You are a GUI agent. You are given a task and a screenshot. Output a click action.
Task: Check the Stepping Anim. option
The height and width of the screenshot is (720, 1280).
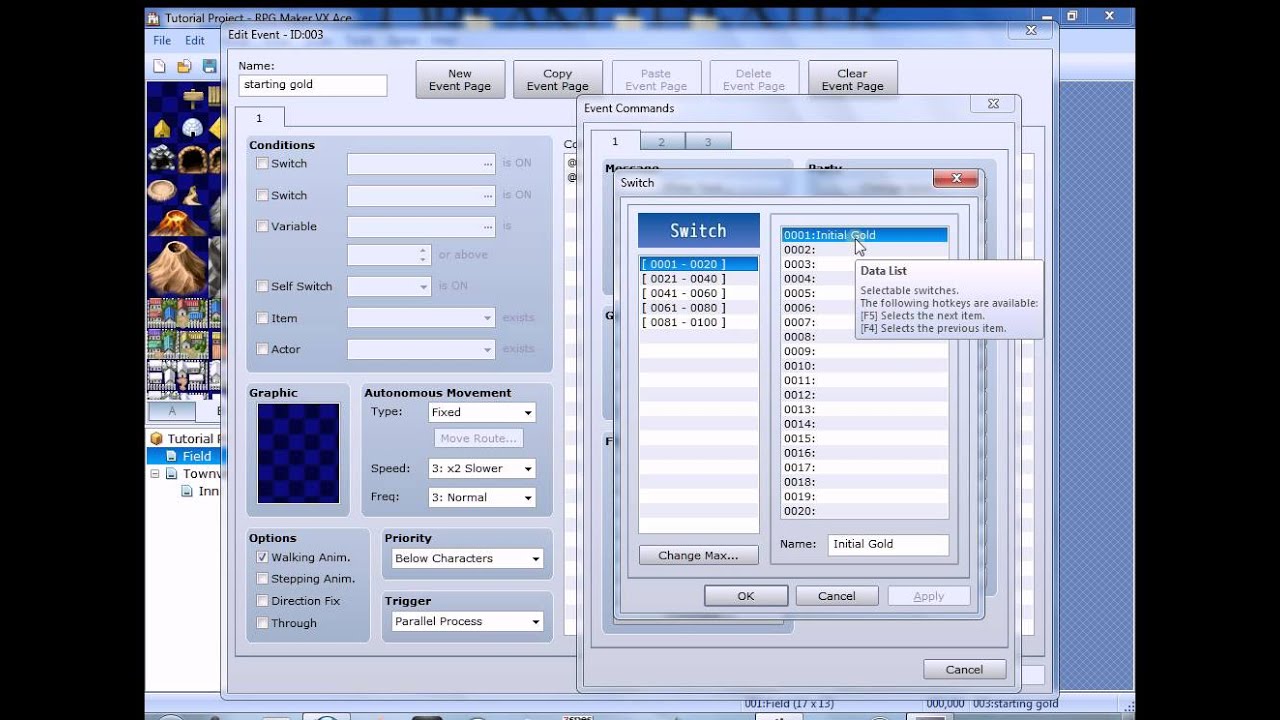tap(262, 579)
